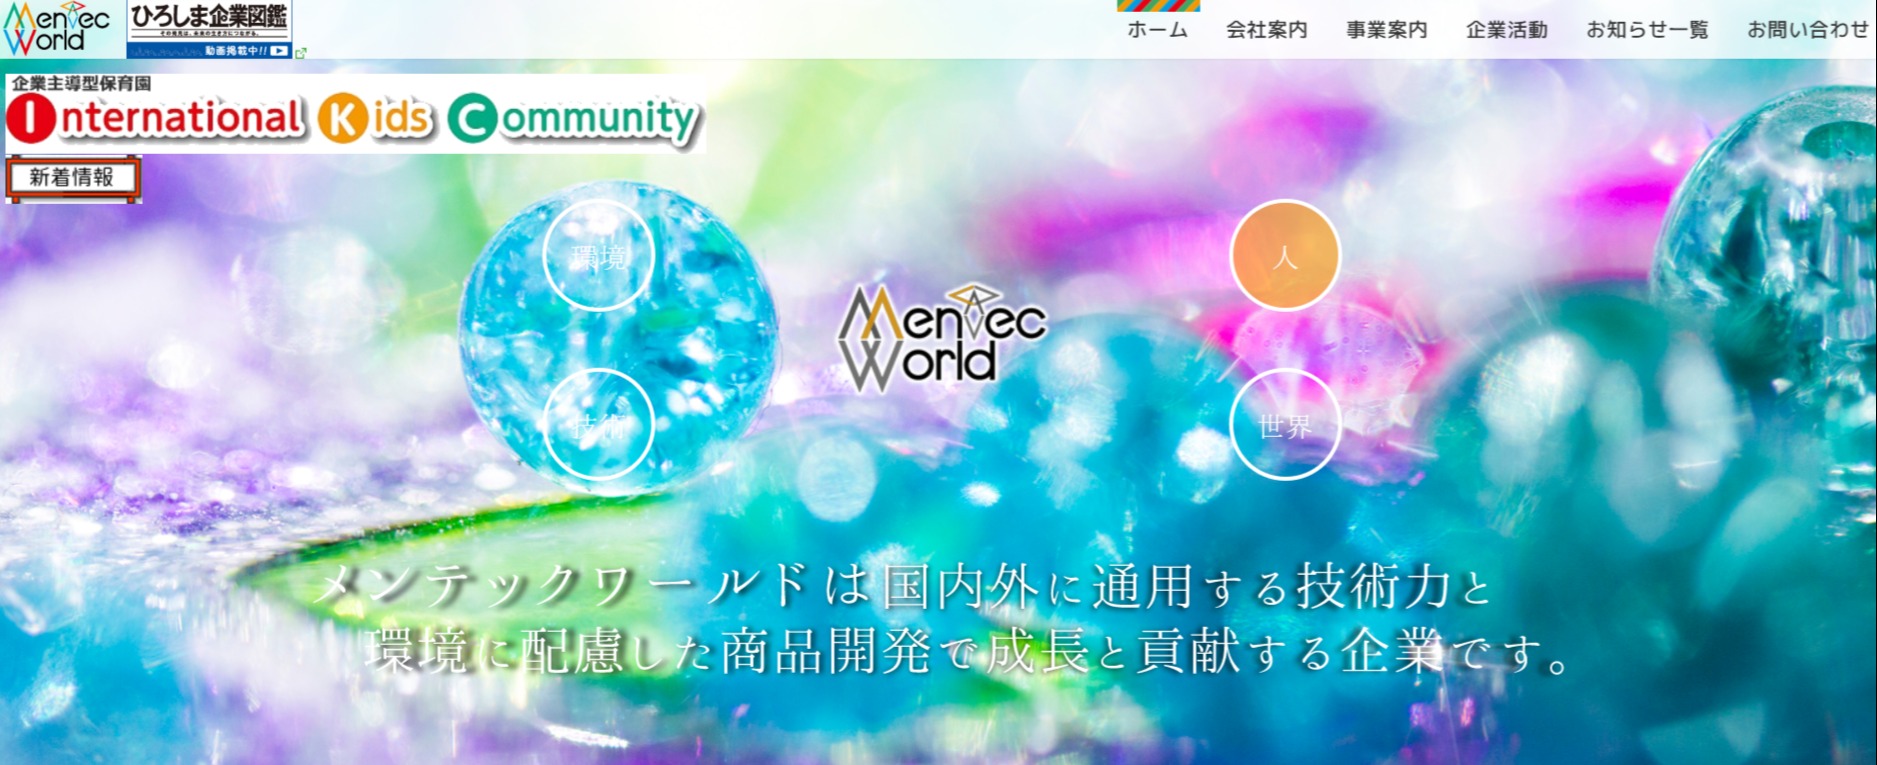Select the 技術 circle button

(599, 425)
